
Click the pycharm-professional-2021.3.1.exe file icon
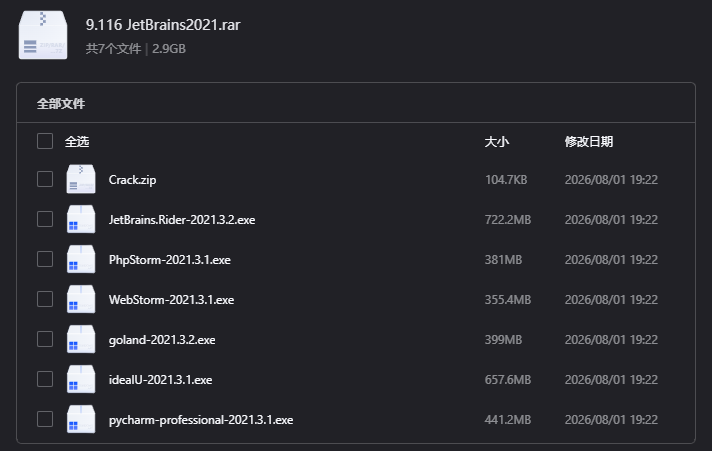(x=81, y=419)
